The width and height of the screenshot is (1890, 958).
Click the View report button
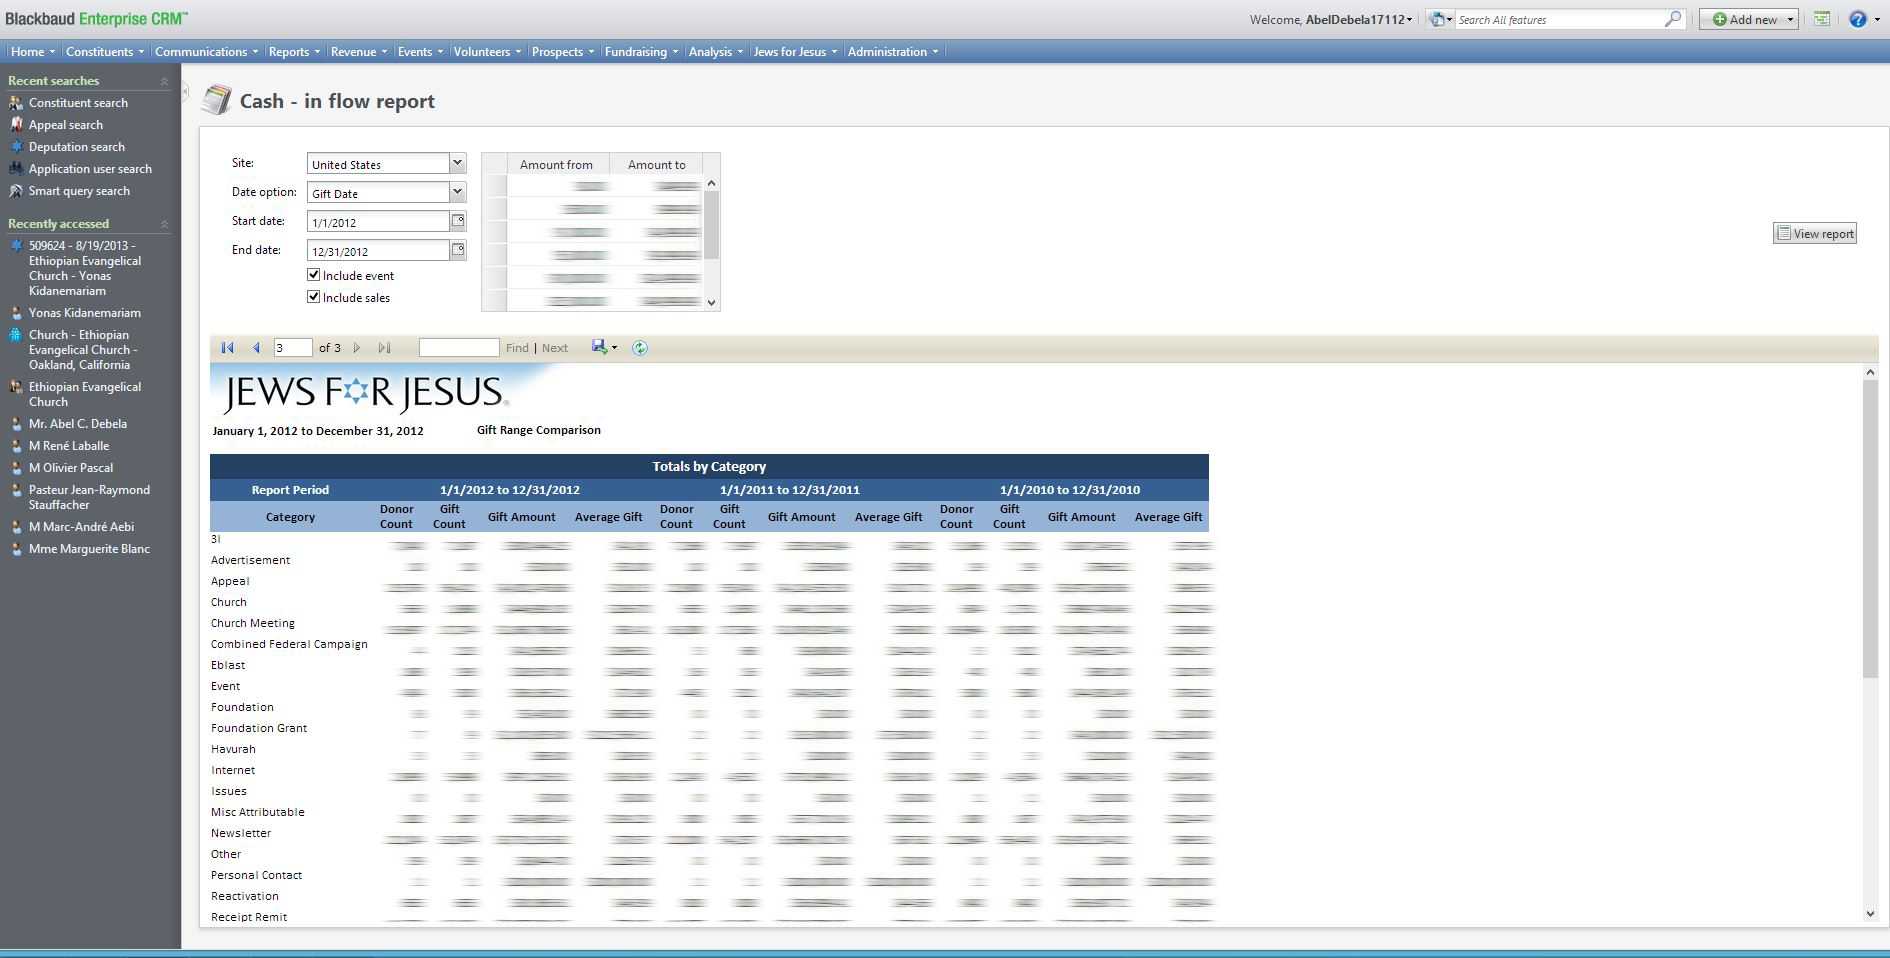pyautogui.click(x=1815, y=233)
